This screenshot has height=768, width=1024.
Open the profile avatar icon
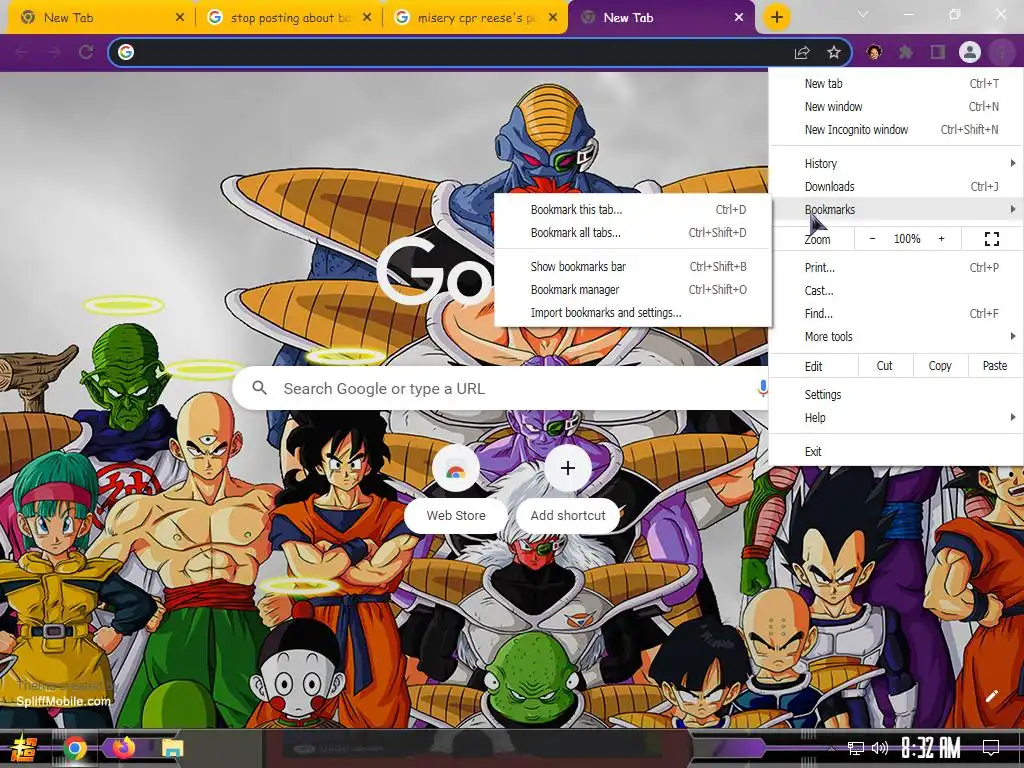970,52
